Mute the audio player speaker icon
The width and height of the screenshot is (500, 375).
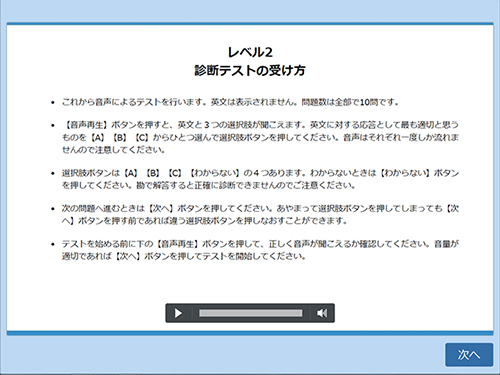click(322, 313)
